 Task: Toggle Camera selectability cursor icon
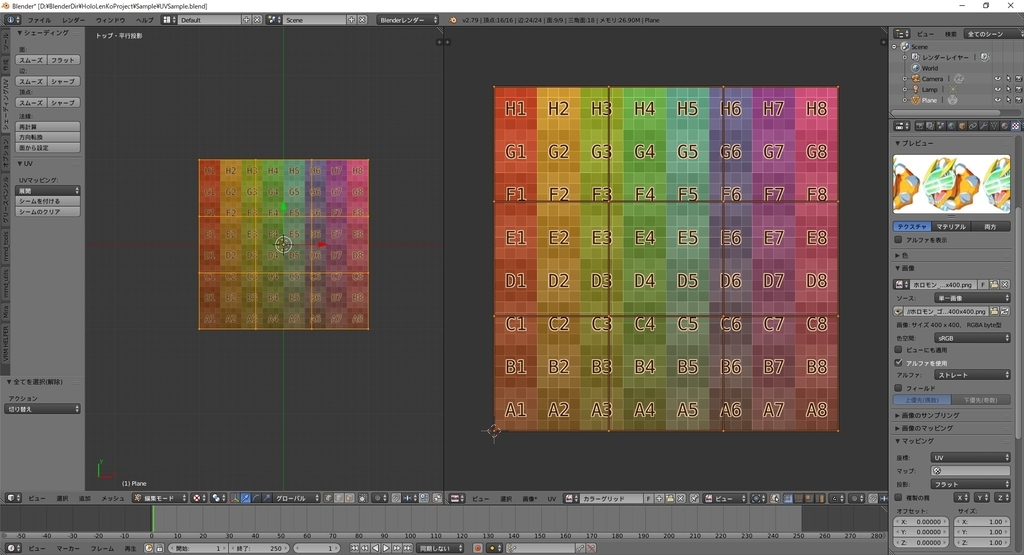pyautogui.click(x=1008, y=79)
